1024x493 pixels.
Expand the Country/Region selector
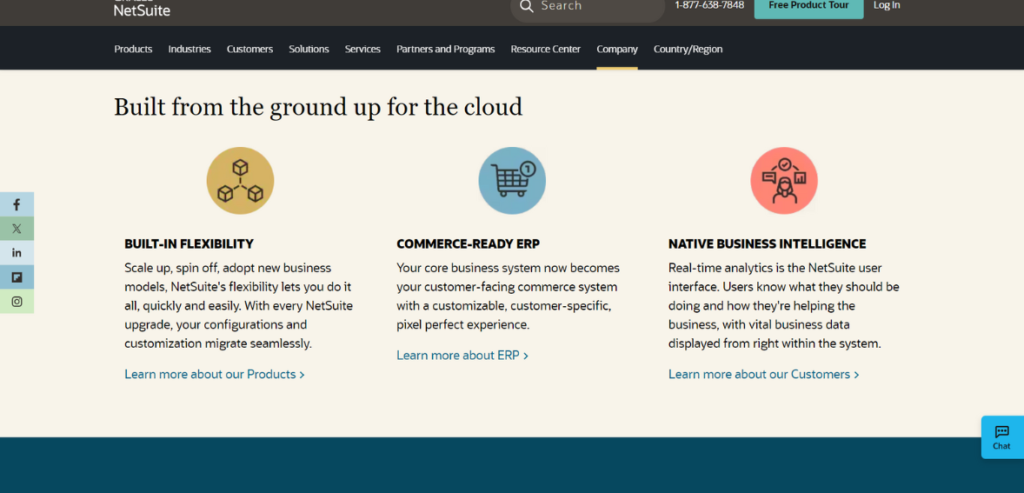688,49
